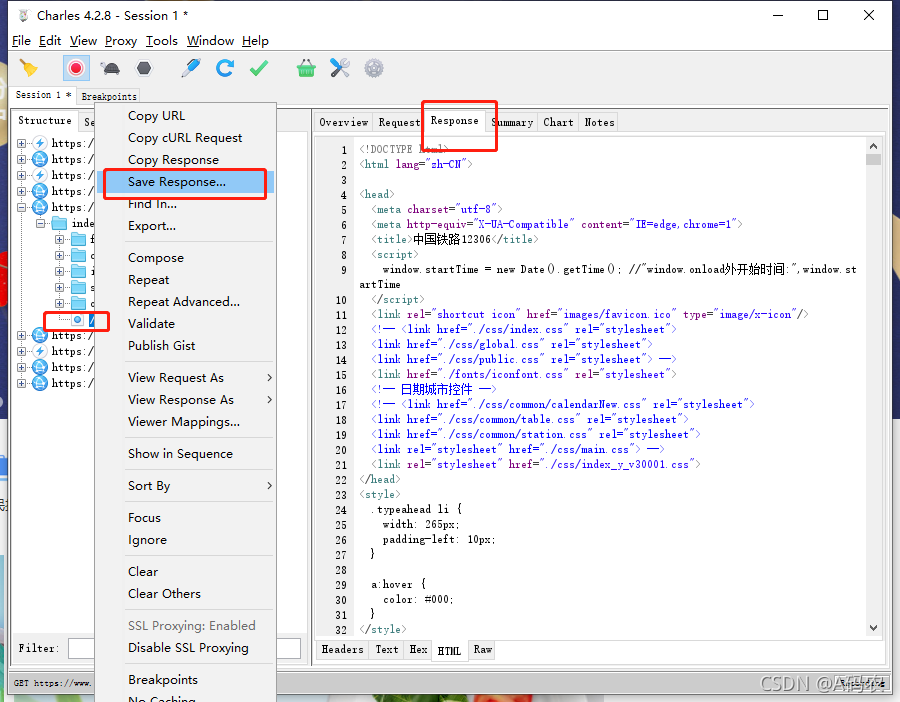Open the View menu
Screen dimensions: 900x702
click(x=83, y=41)
